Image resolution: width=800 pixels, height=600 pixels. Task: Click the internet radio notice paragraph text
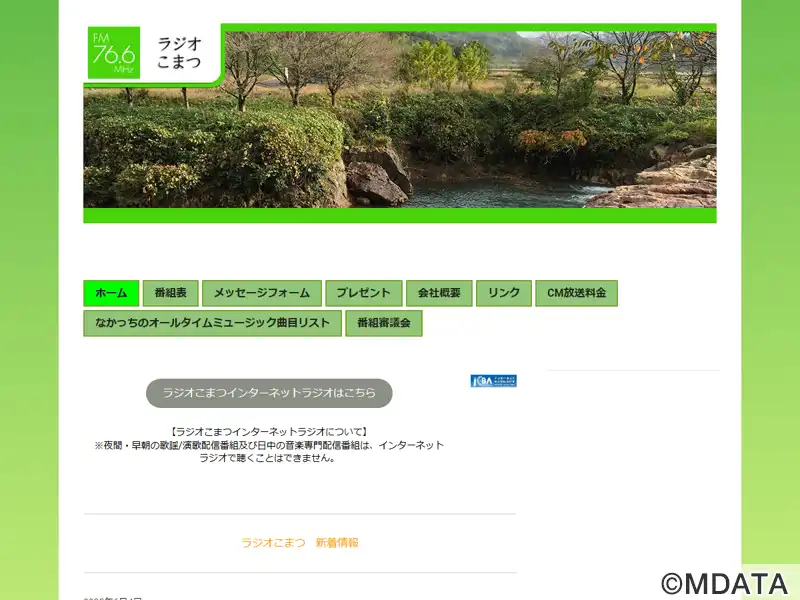269,452
